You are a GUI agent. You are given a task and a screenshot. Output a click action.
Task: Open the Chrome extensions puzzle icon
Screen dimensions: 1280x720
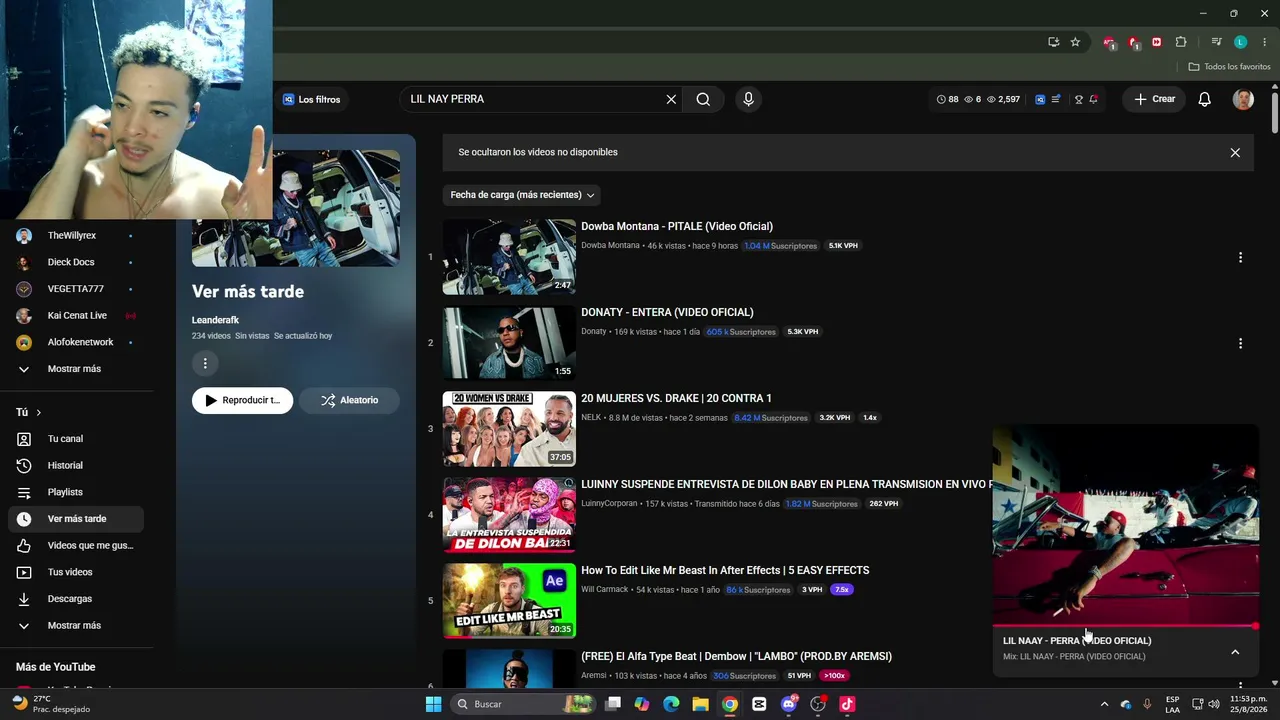[1181, 42]
